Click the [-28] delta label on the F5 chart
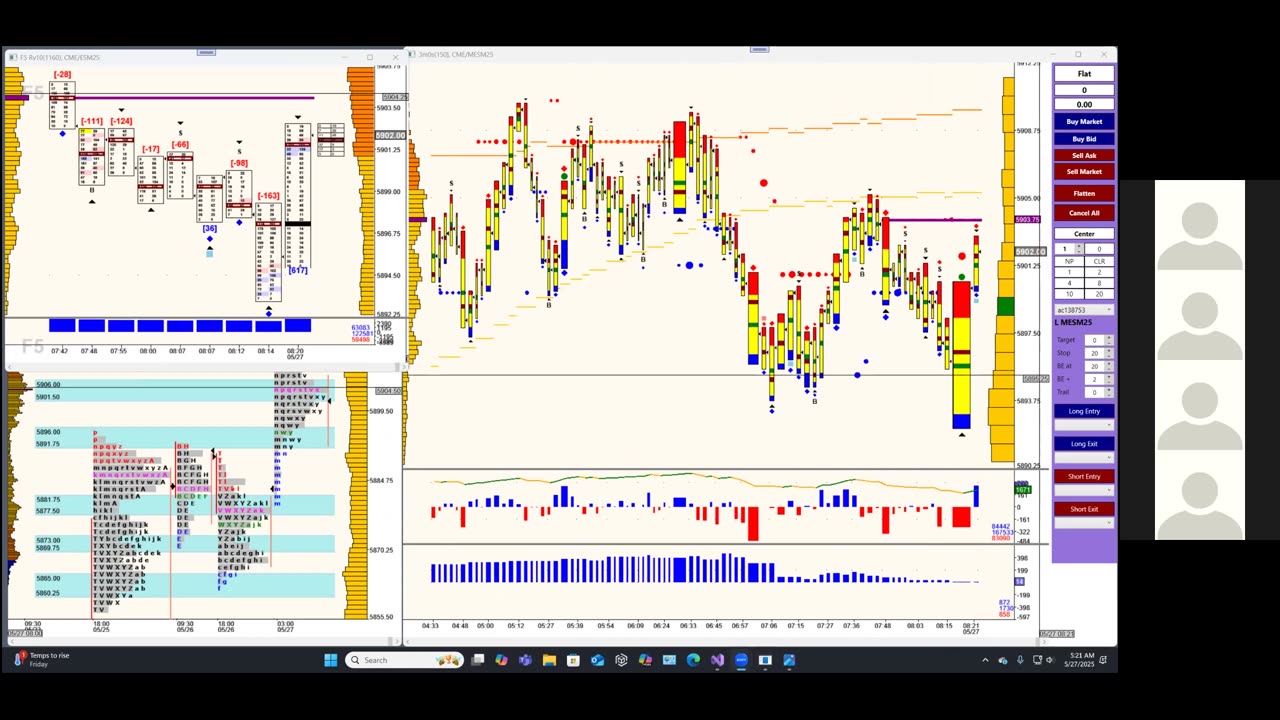The height and width of the screenshot is (720, 1280). (x=62, y=75)
